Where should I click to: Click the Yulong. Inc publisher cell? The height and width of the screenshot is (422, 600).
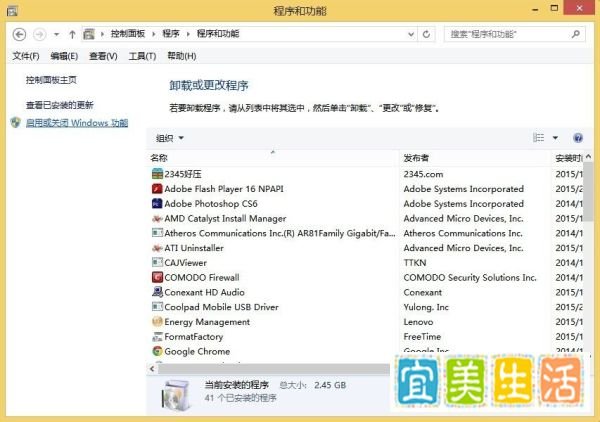[x=426, y=307]
